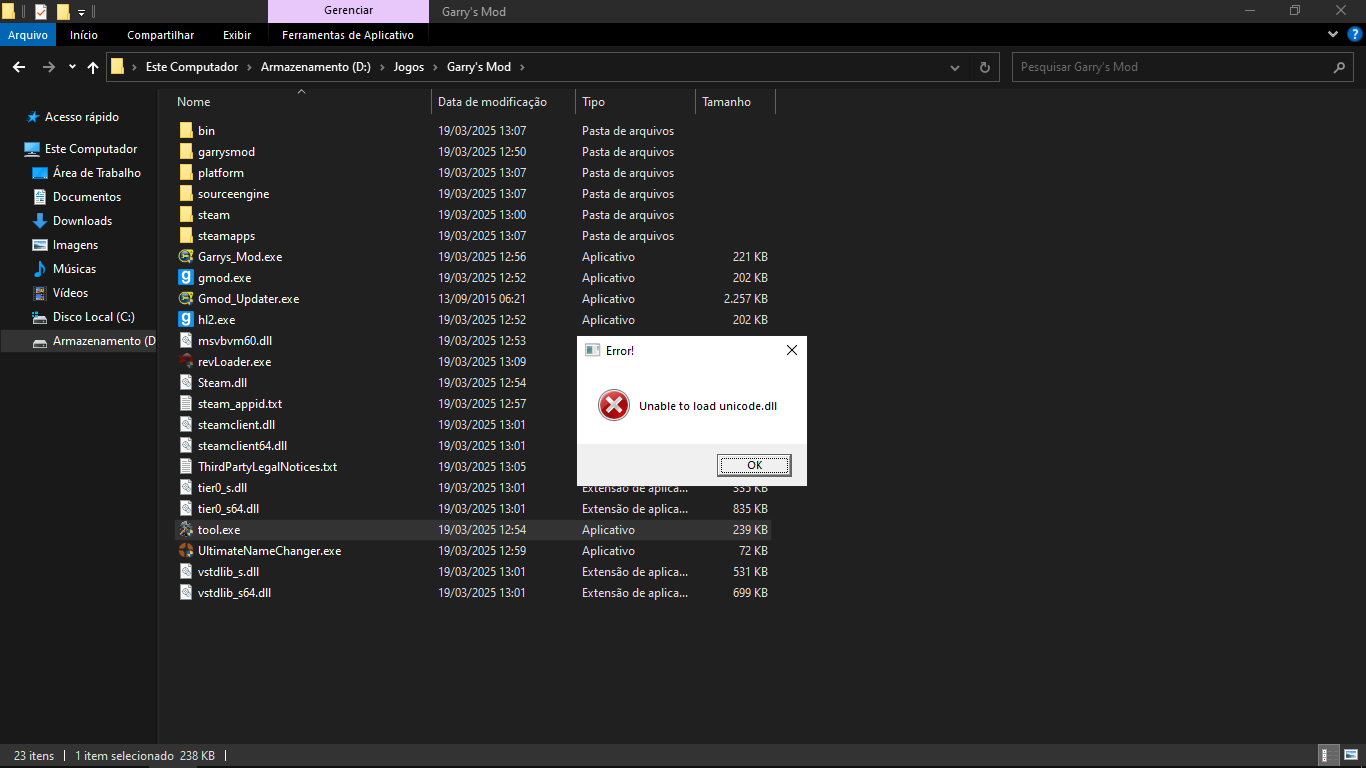This screenshot has height=768, width=1366.
Task: Sort files by the Tamanho column
Action: tap(726, 102)
